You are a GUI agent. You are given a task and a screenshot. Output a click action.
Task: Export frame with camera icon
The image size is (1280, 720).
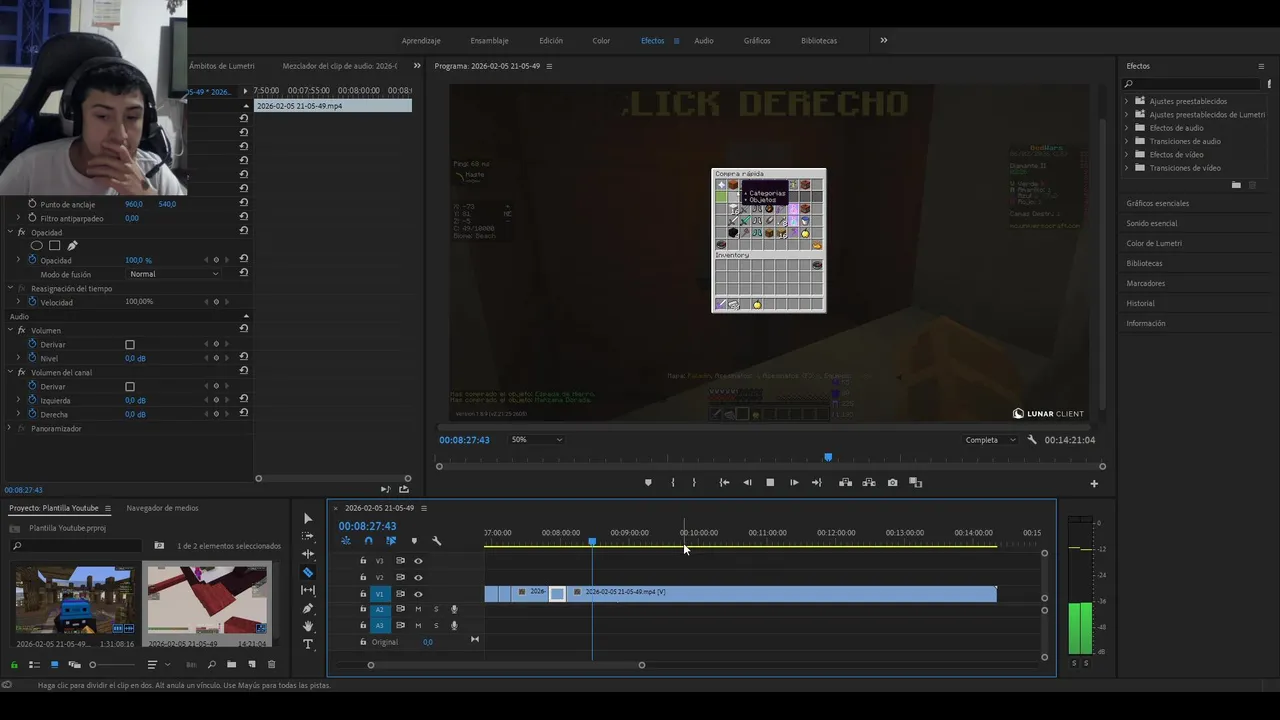[x=892, y=483]
